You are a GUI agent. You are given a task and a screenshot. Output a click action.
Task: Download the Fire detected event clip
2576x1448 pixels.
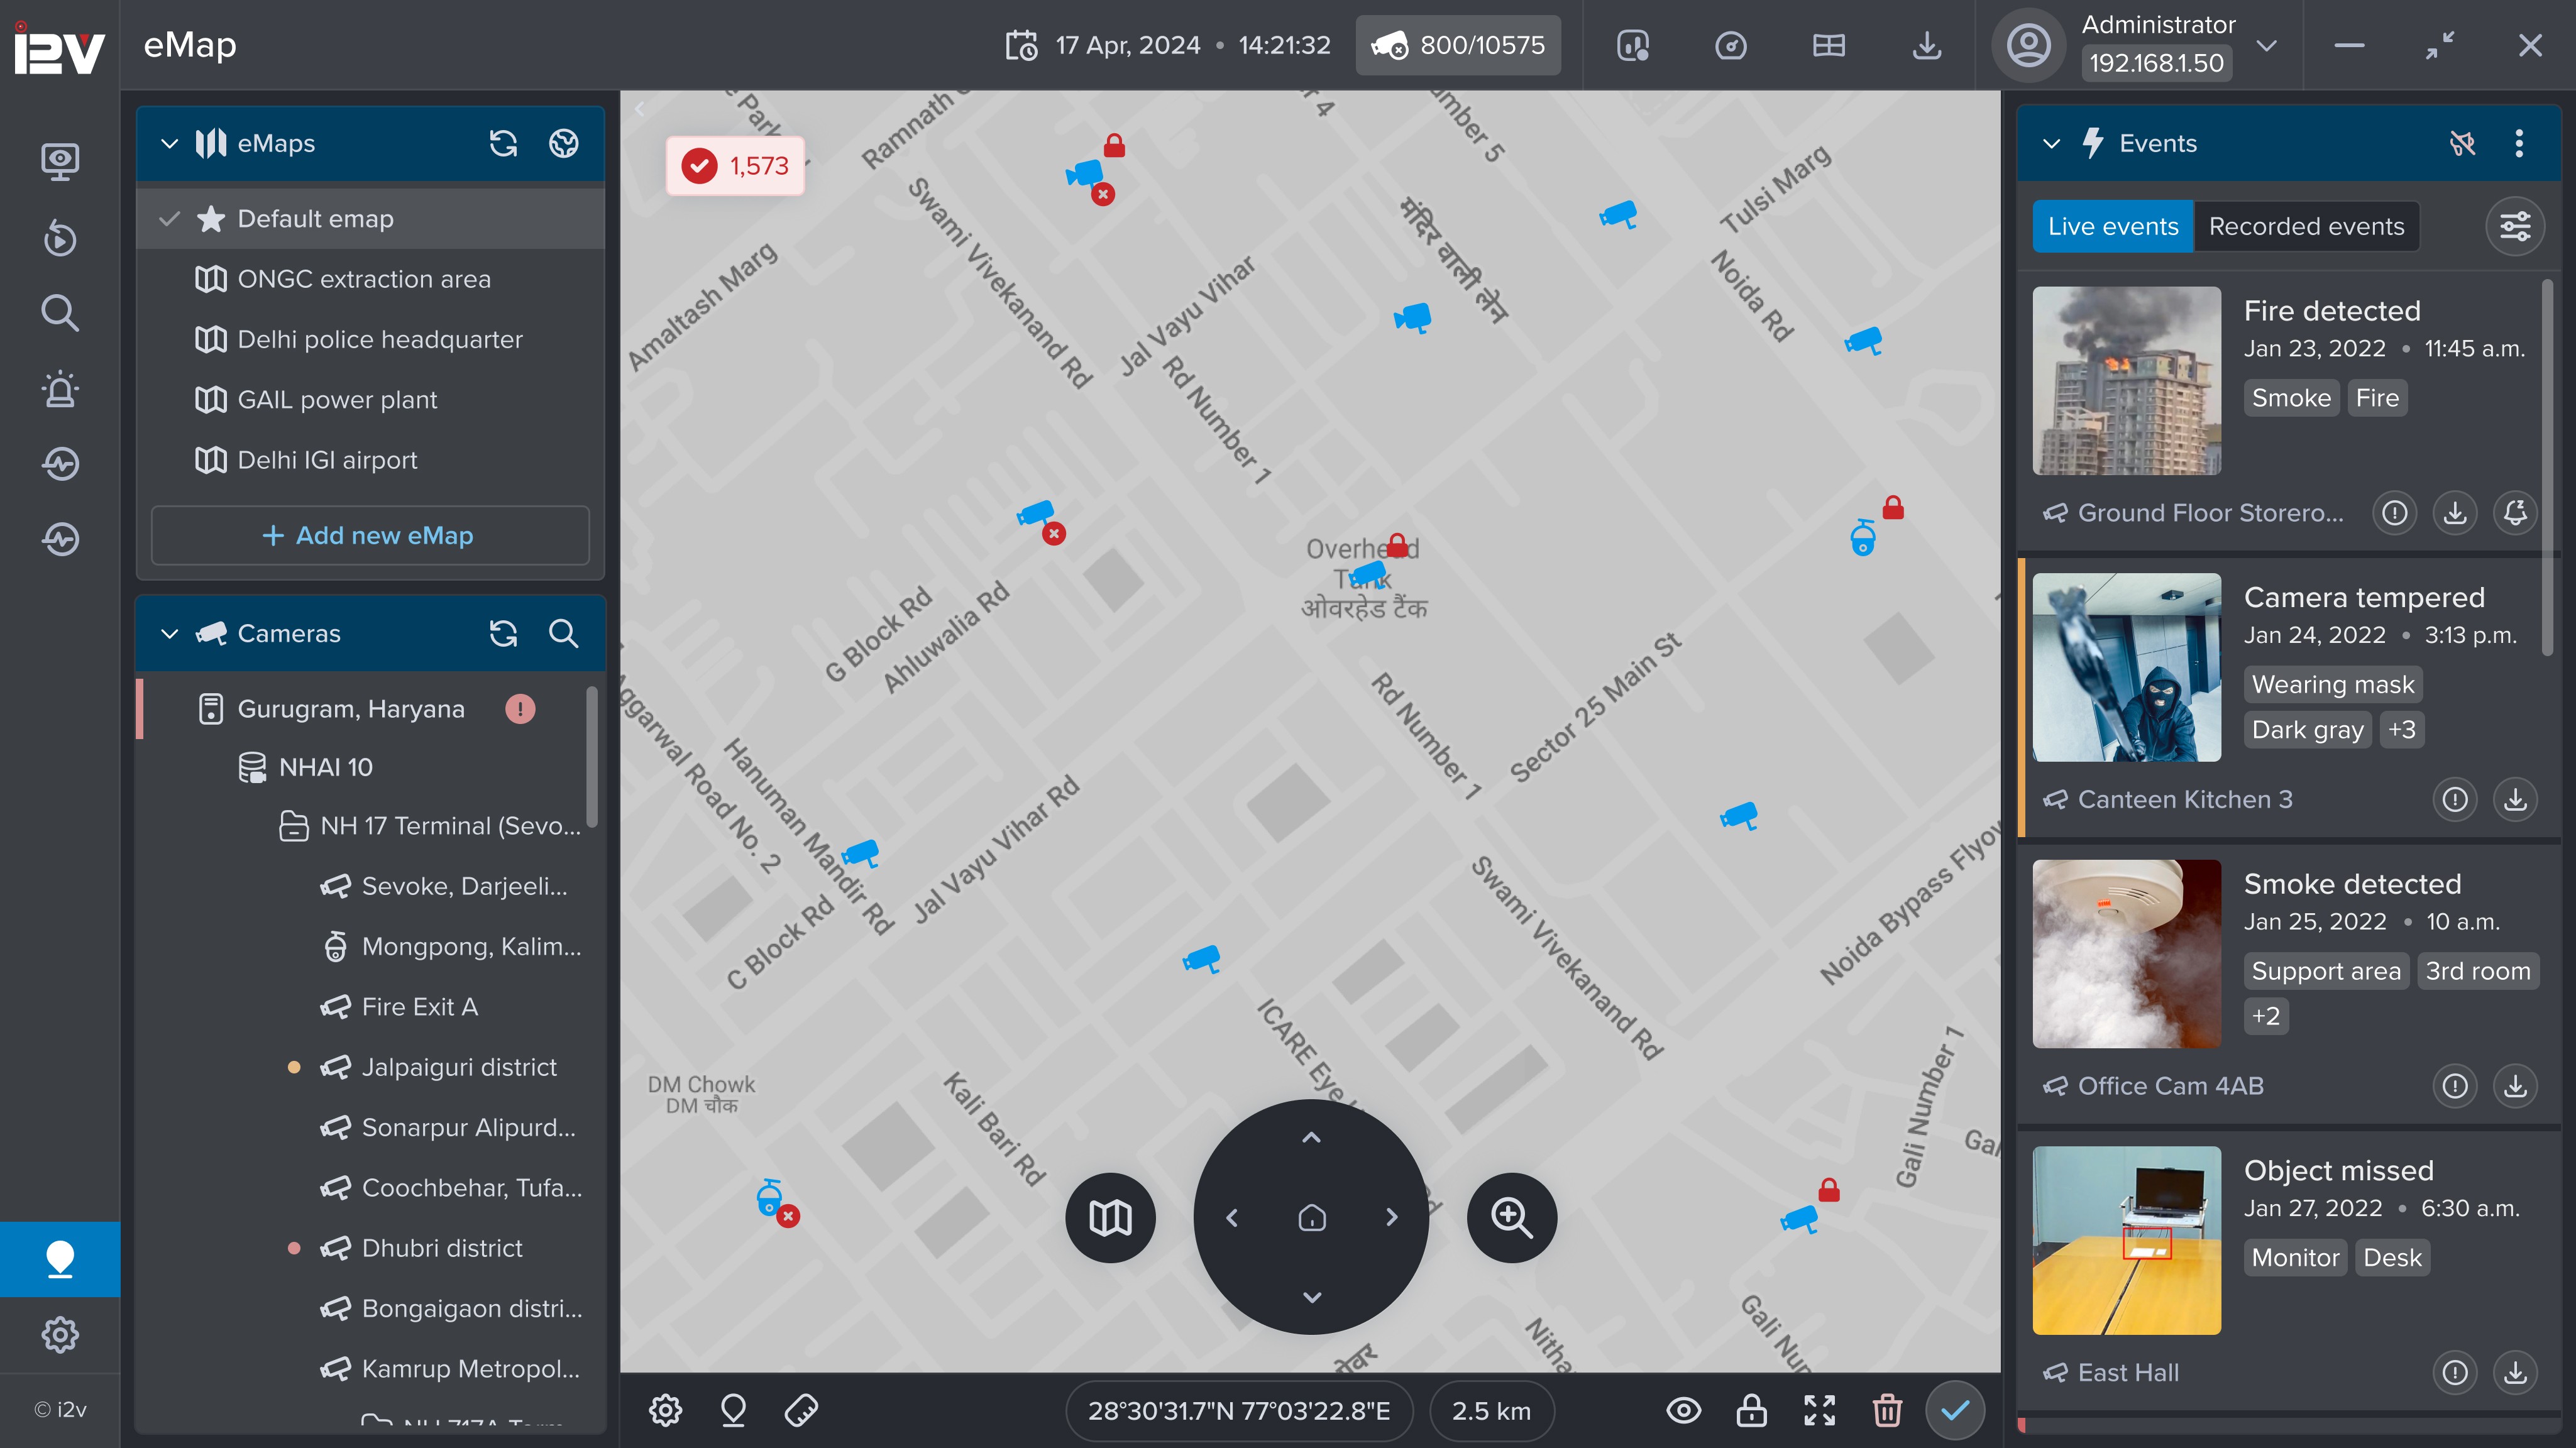[2454, 513]
